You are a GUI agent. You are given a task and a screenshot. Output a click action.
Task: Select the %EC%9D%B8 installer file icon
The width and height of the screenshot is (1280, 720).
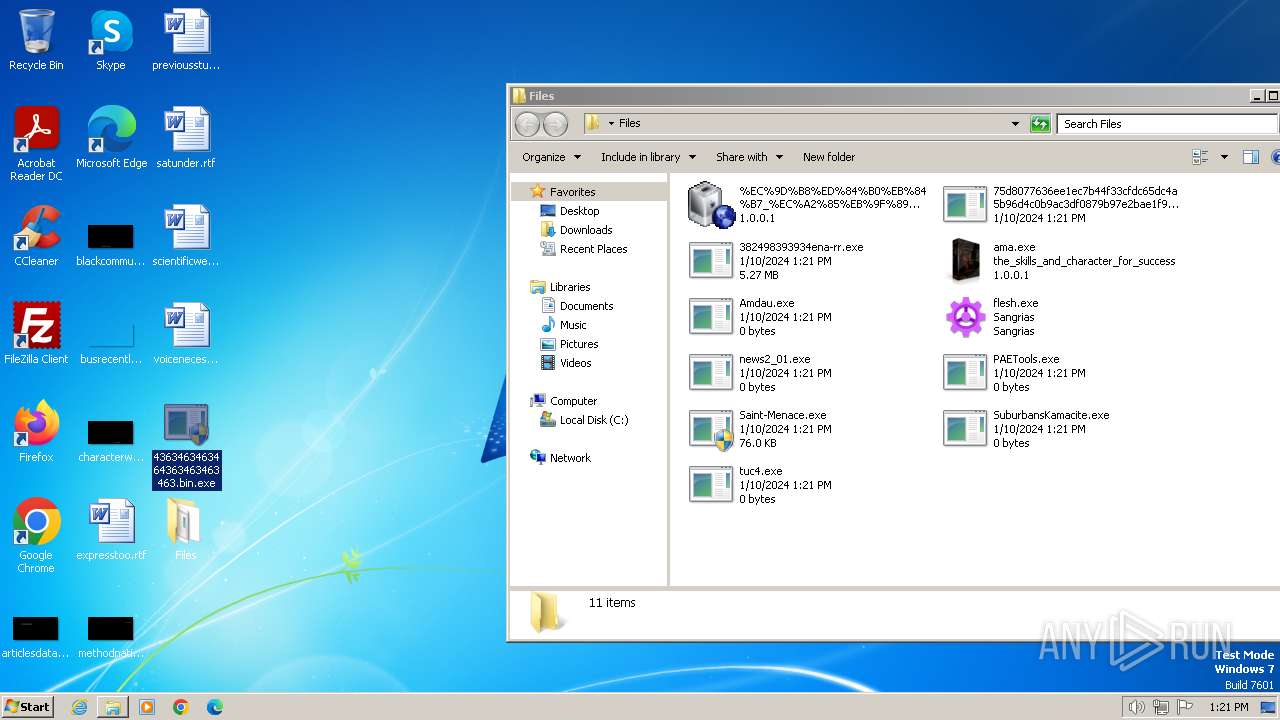point(711,205)
